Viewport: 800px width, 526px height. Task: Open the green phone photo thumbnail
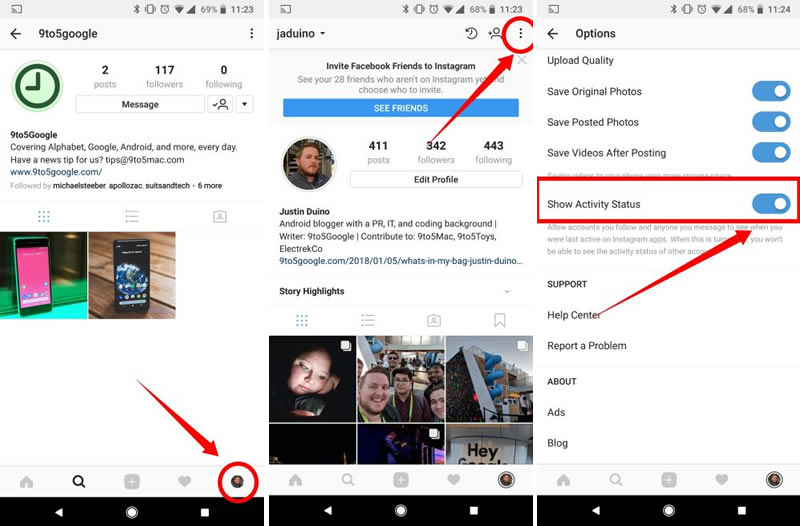pyautogui.click(x=44, y=275)
